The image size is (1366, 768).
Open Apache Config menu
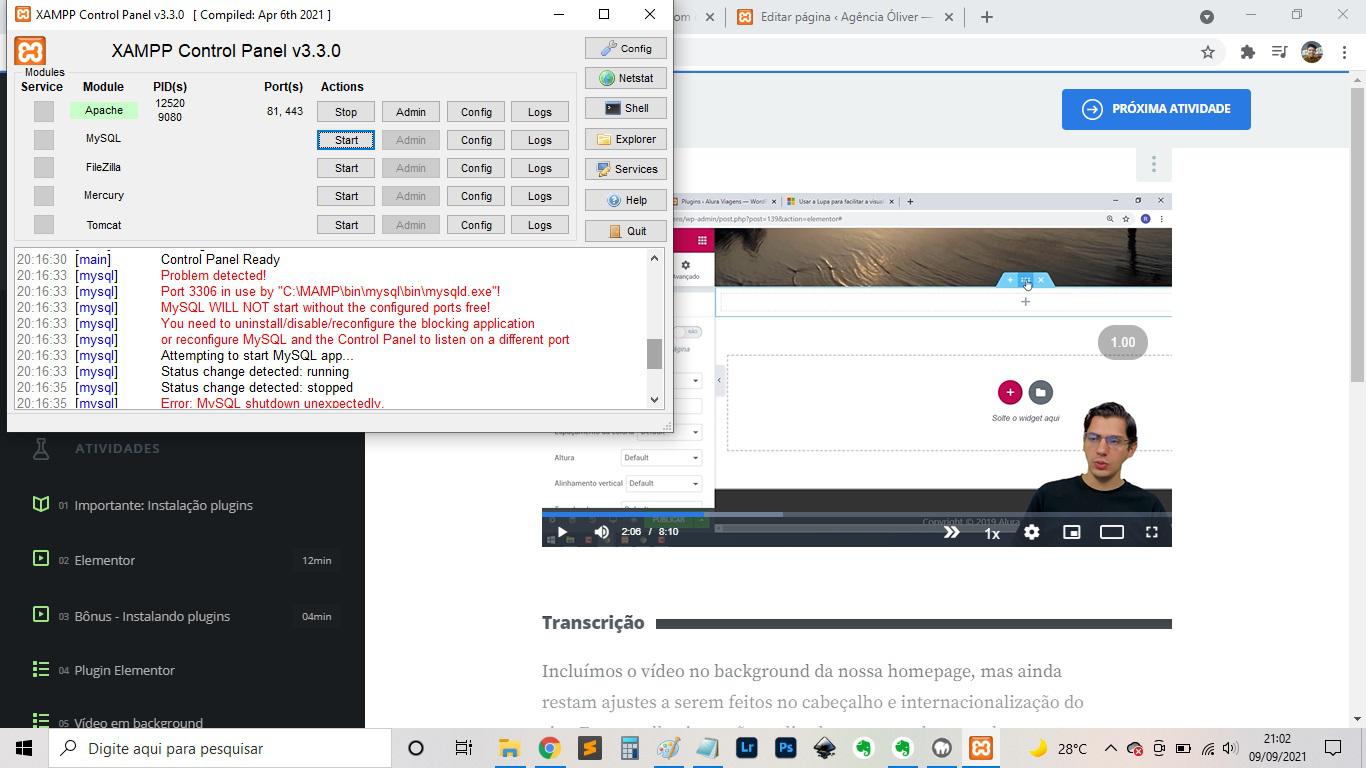coord(476,112)
